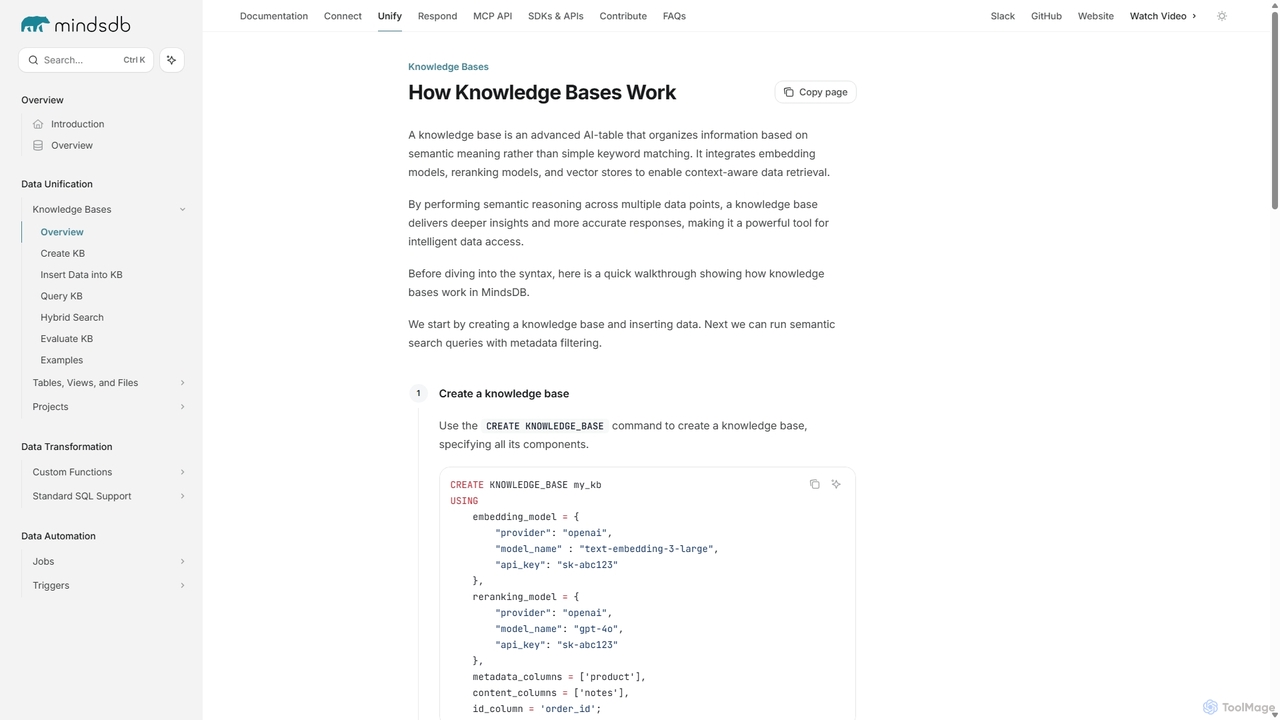Screen dimensions: 1280x720
Task: Click the sparkle Ask AI icon in code block
Action: tap(836, 484)
